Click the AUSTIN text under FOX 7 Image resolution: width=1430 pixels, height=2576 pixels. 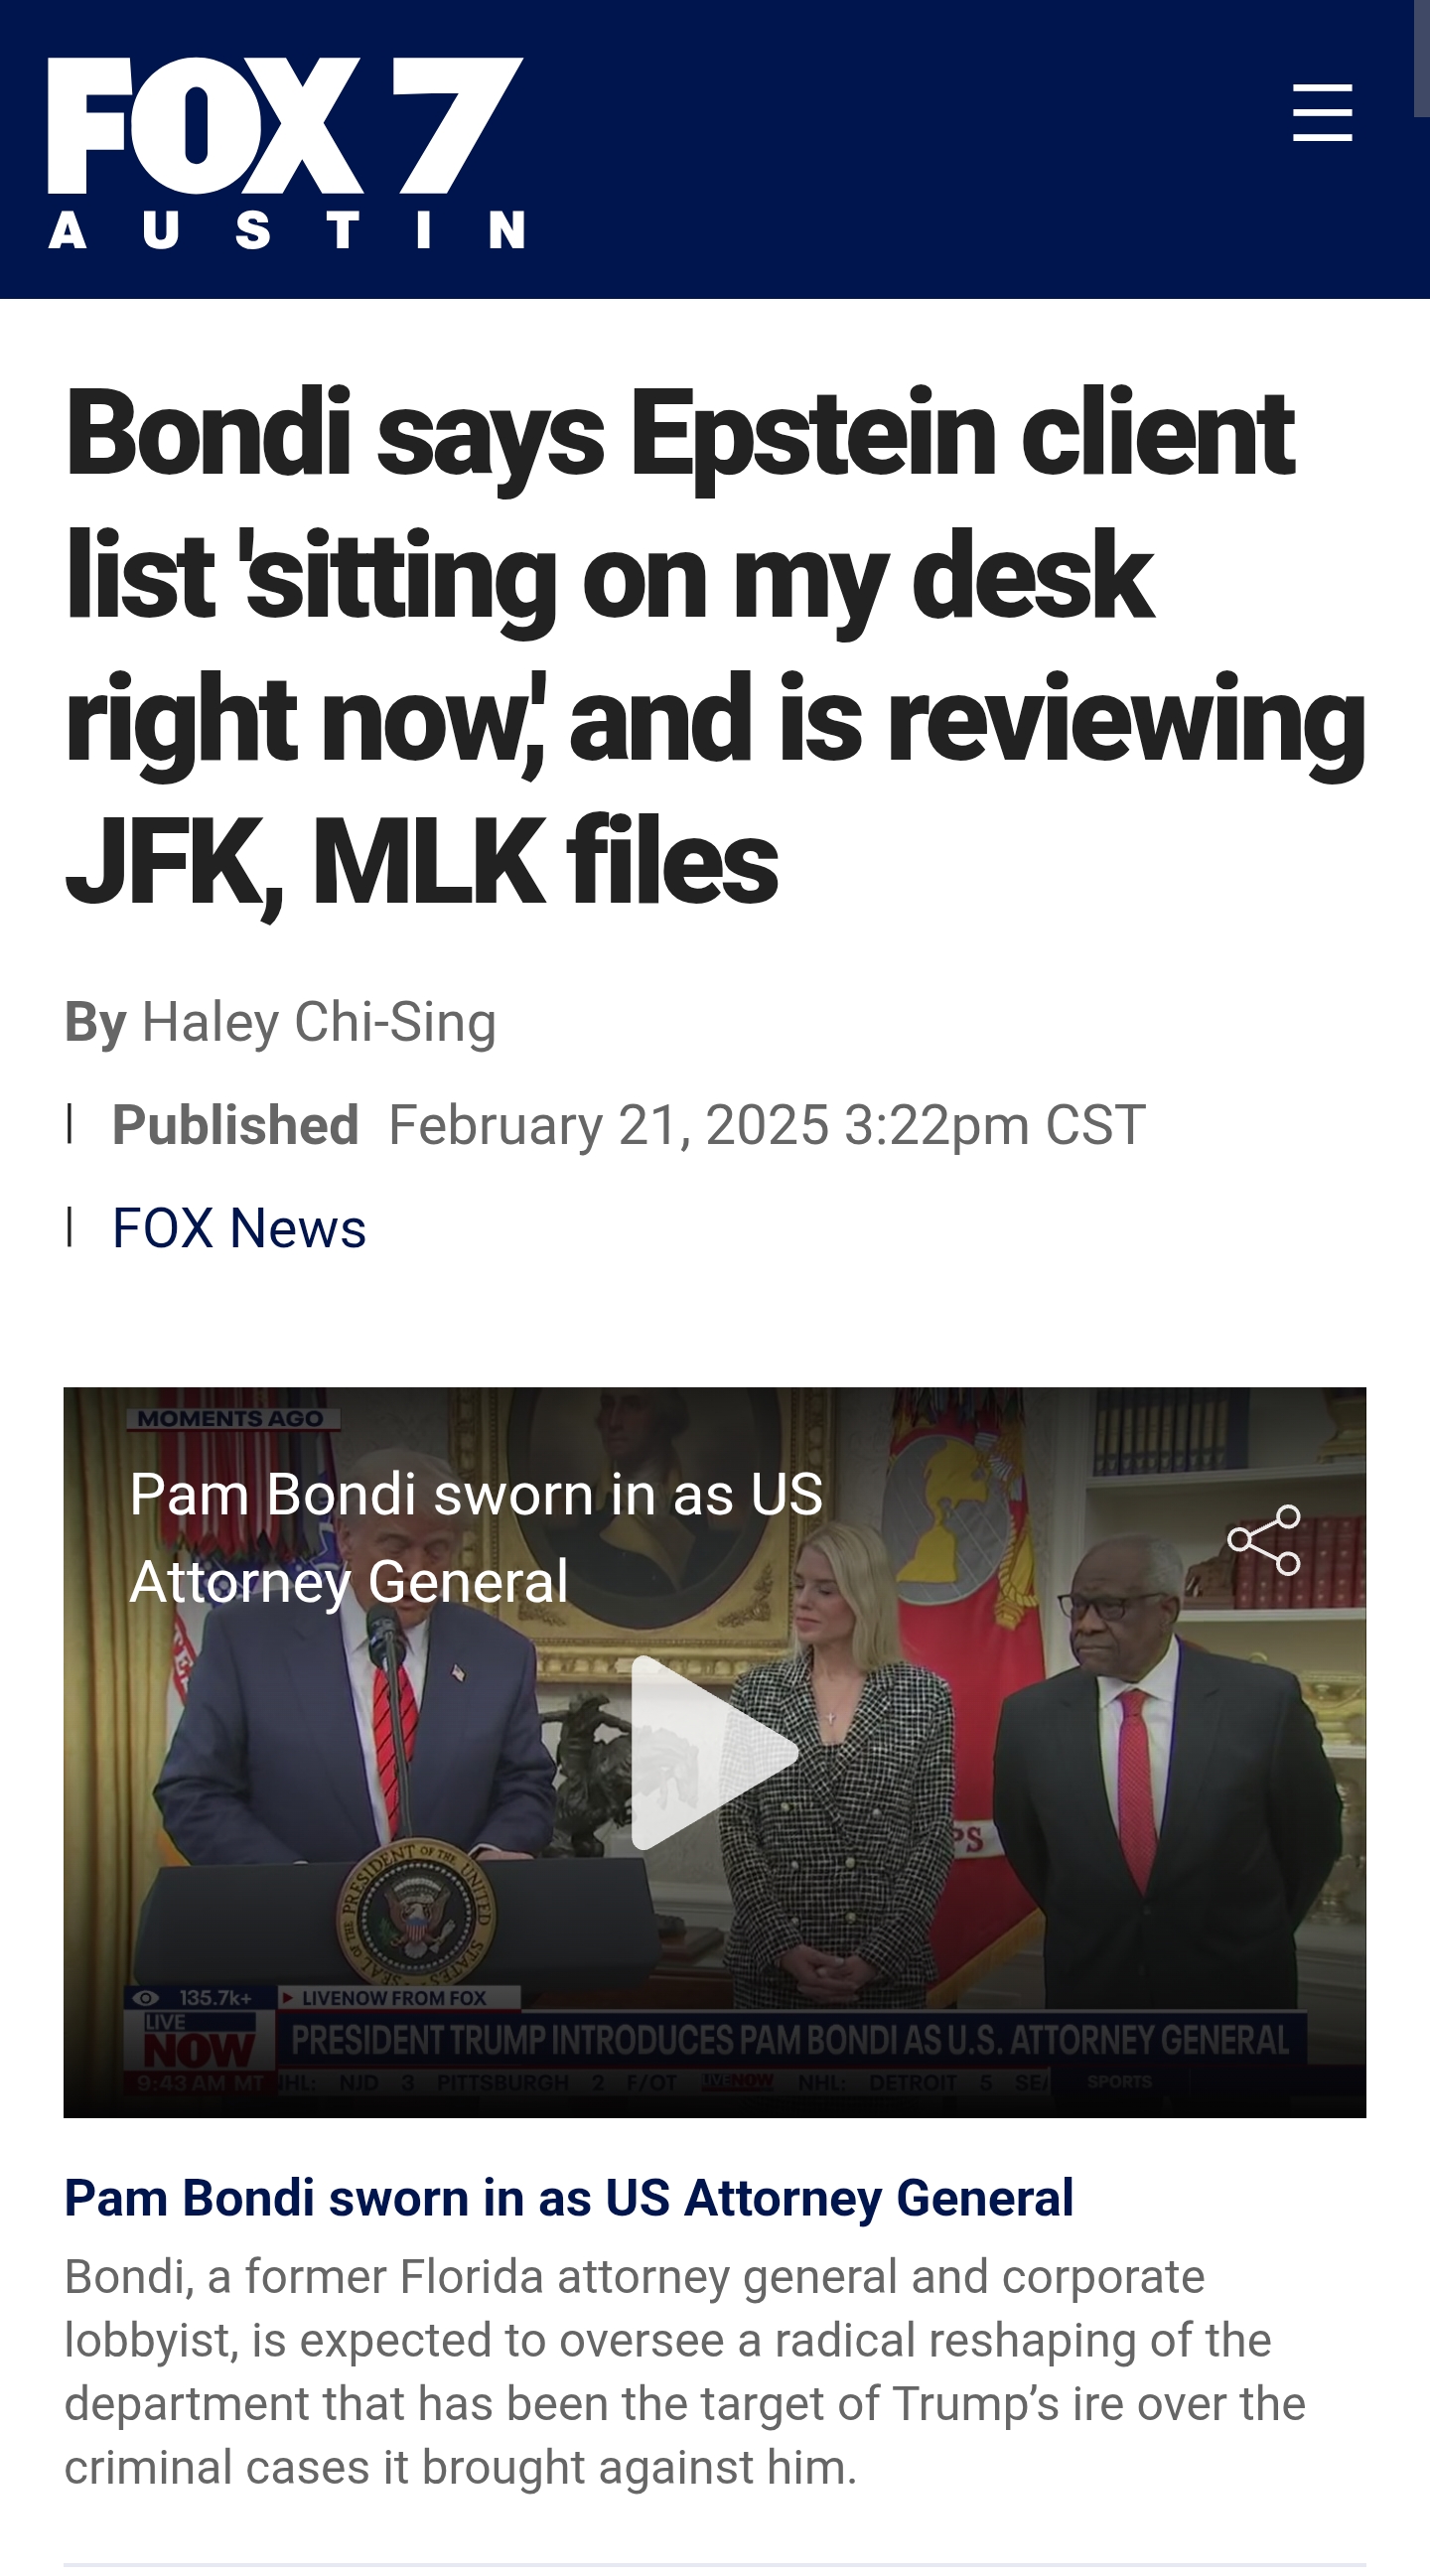286,229
